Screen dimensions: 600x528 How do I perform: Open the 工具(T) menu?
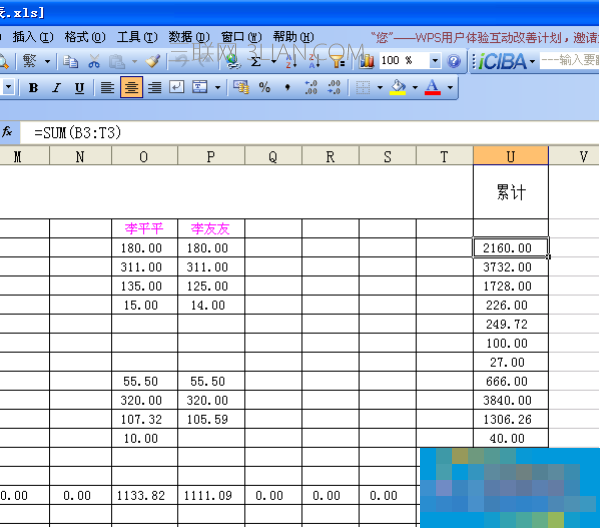click(x=137, y=37)
